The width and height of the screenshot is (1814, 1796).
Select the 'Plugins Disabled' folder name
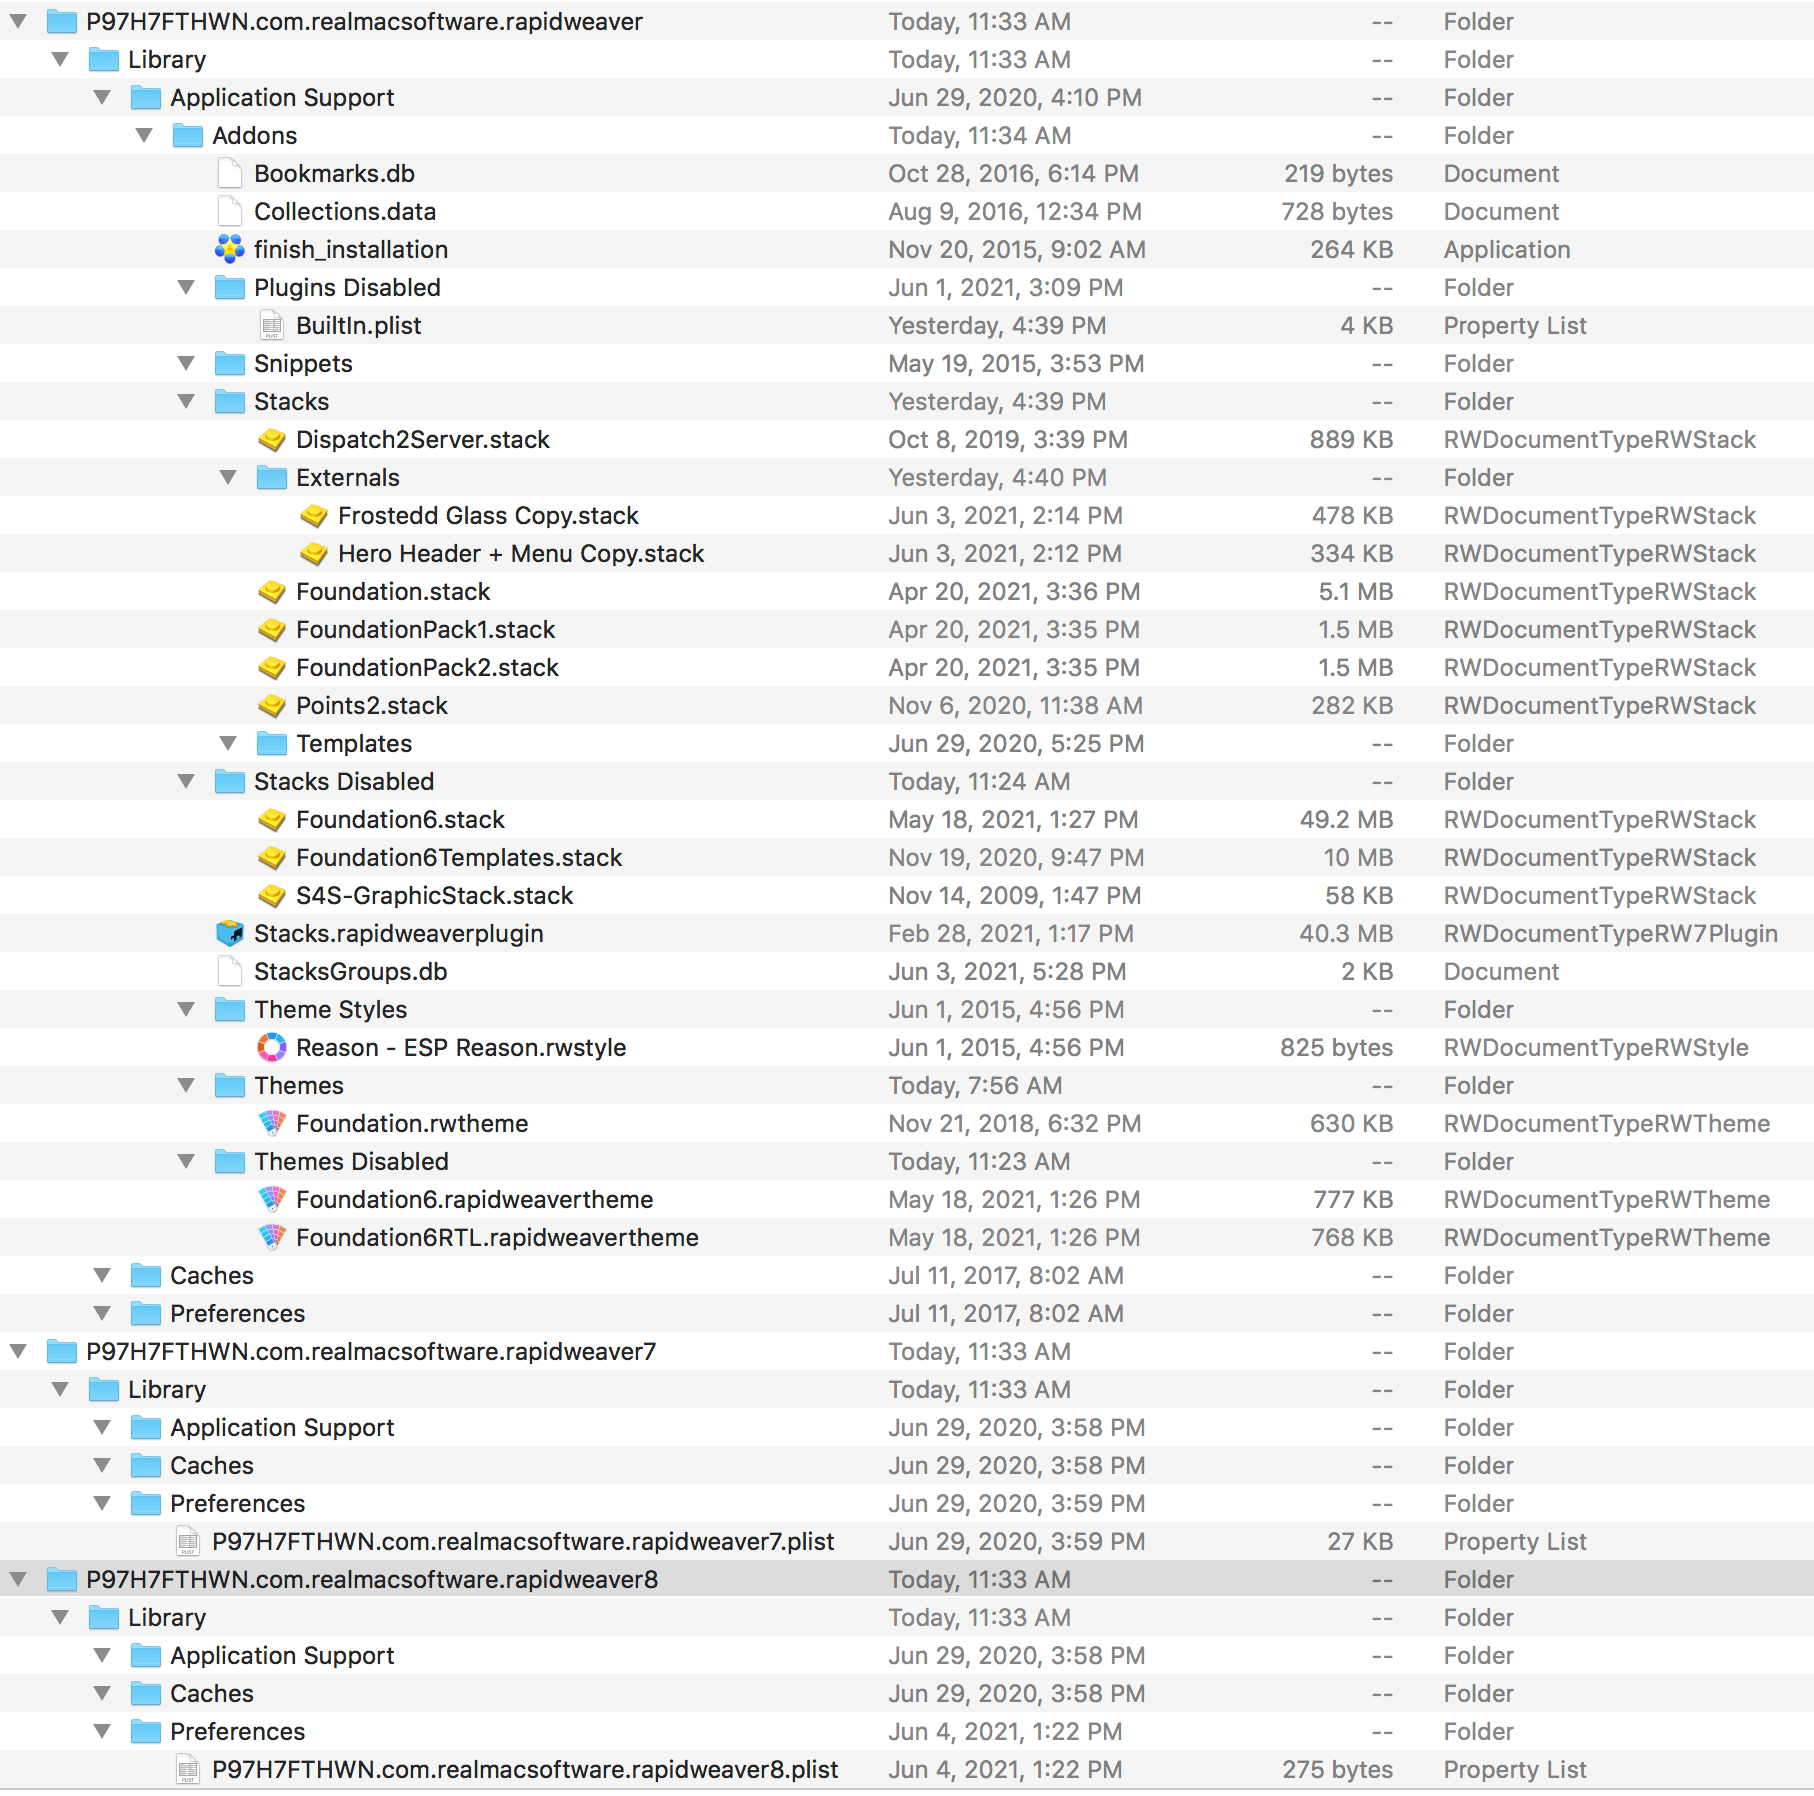coord(347,287)
